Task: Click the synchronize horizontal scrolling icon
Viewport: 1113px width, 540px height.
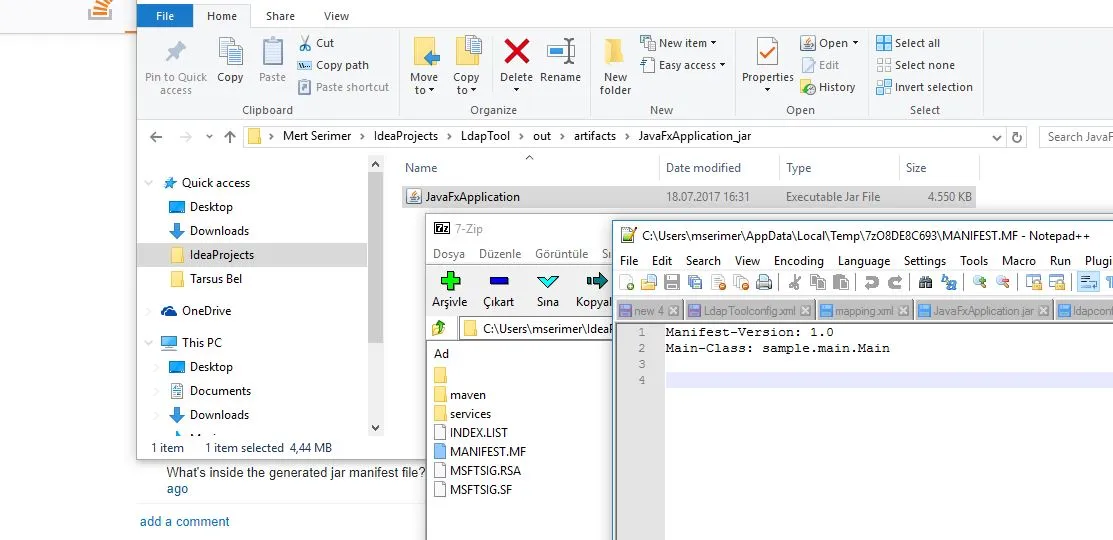Action: pyautogui.click(x=1057, y=282)
